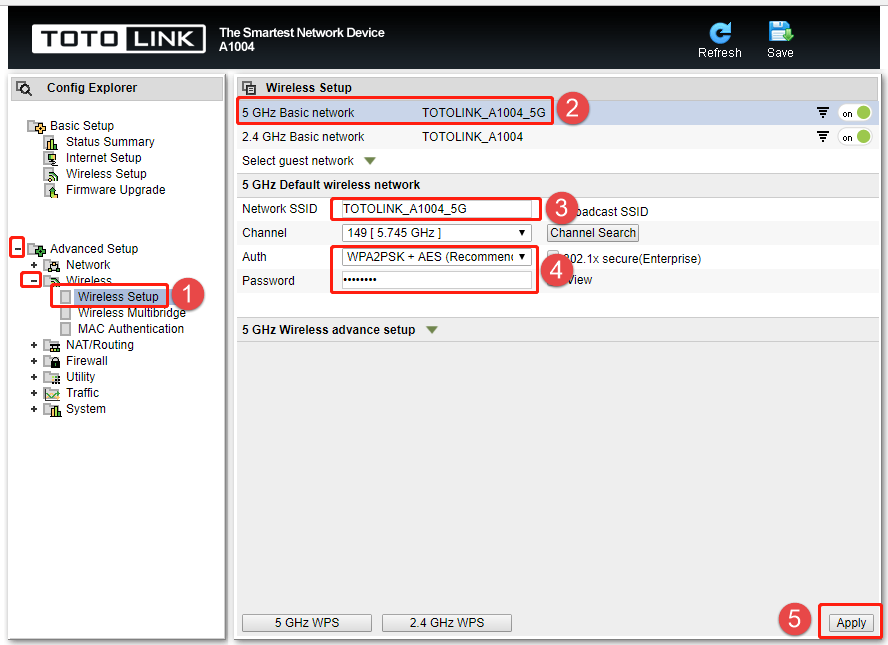
Task: Click the filter icon on 2.4 GHz row
Action: pyautogui.click(x=823, y=136)
